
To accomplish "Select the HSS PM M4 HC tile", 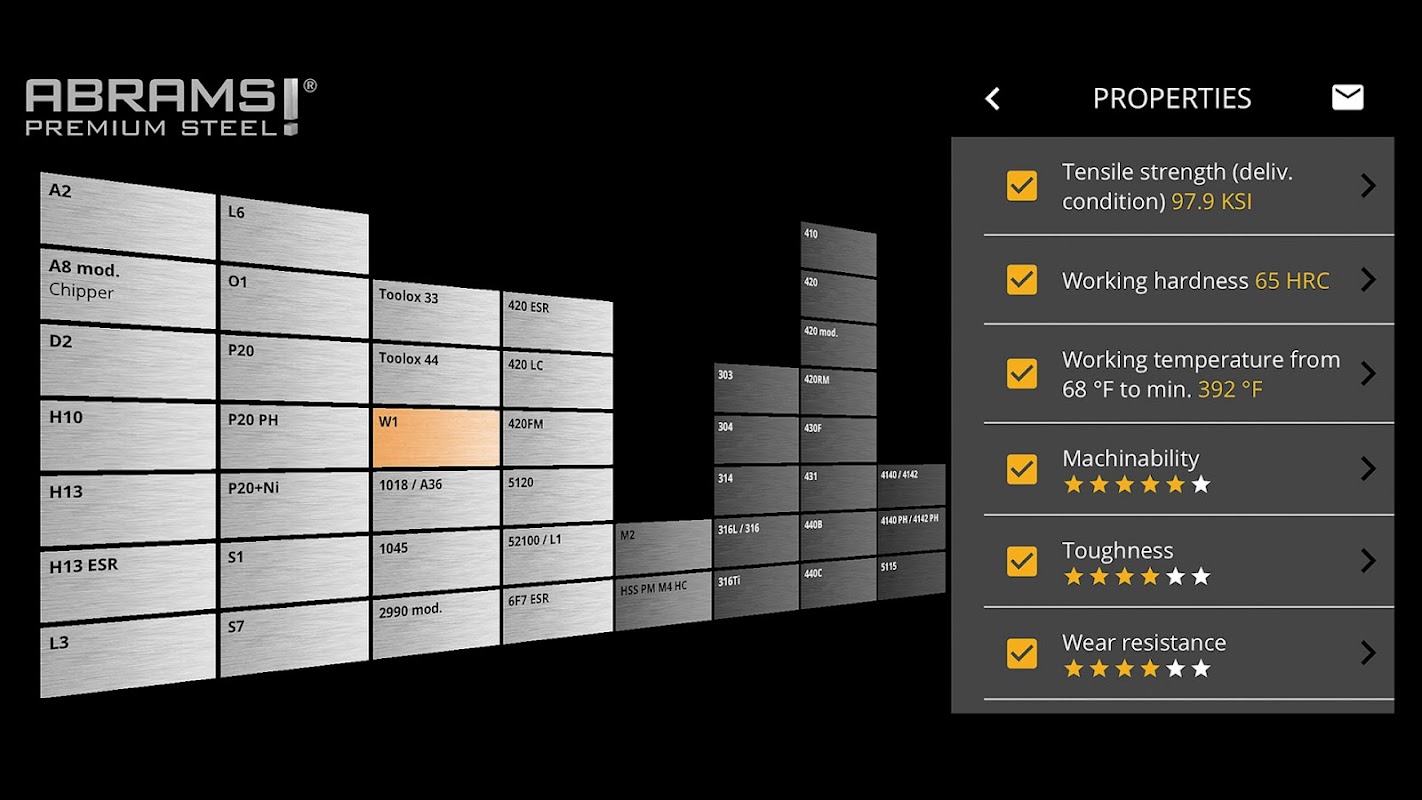I will 662,602.
